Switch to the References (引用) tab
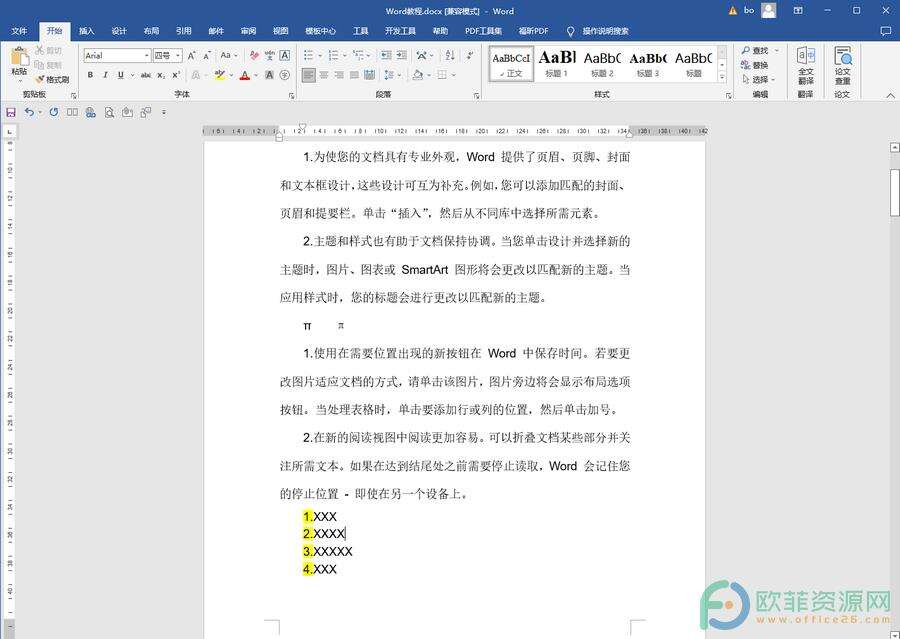The height and width of the screenshot is (639, 900). click(x=184, y=31)
